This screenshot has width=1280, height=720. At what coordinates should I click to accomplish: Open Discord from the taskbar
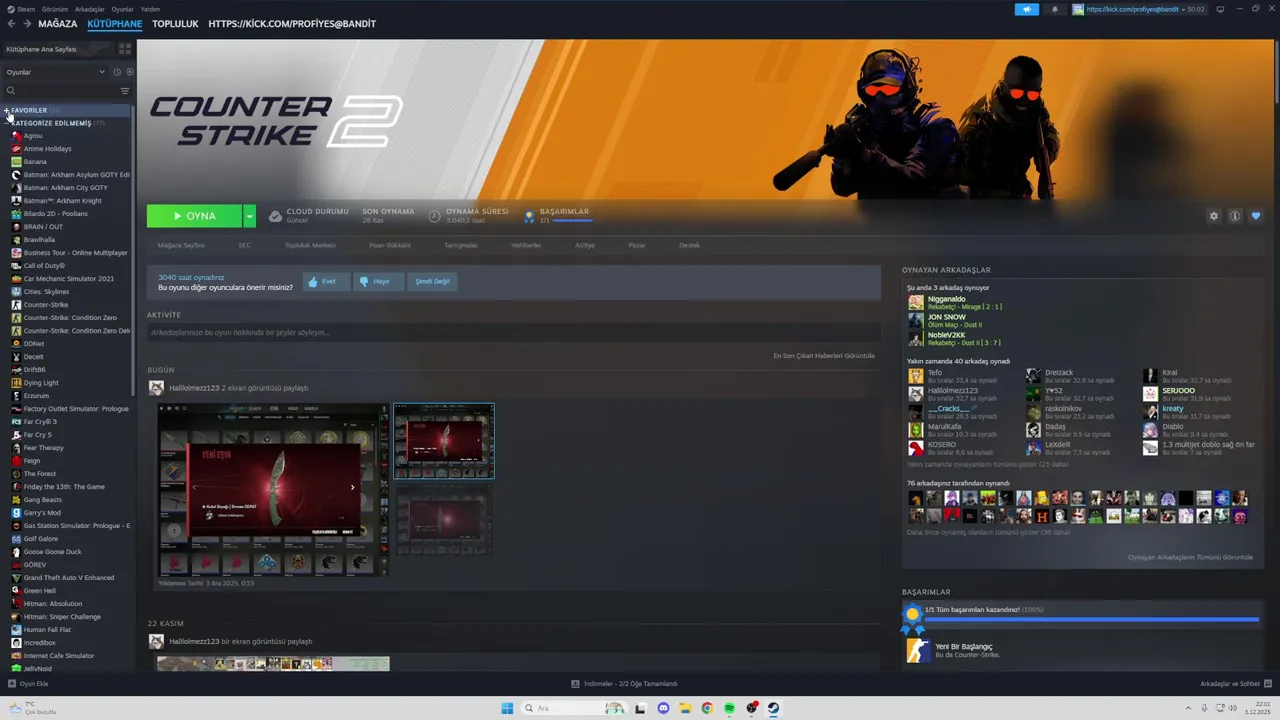(663, 708)
